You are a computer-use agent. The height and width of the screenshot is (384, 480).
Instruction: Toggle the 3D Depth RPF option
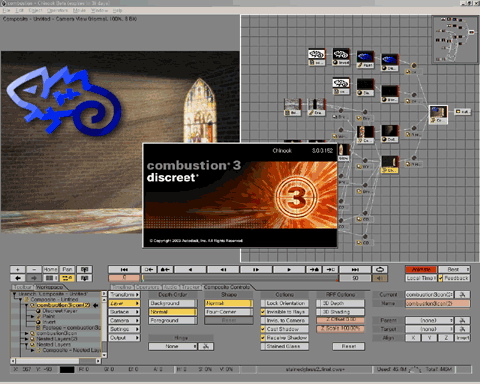pyautogui.click(x=340, y=303)
